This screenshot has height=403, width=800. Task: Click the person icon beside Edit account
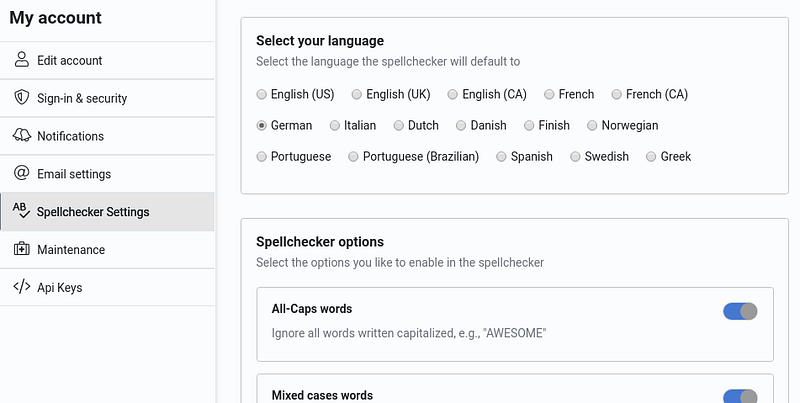pyautogui.click(x=21, y=60)
